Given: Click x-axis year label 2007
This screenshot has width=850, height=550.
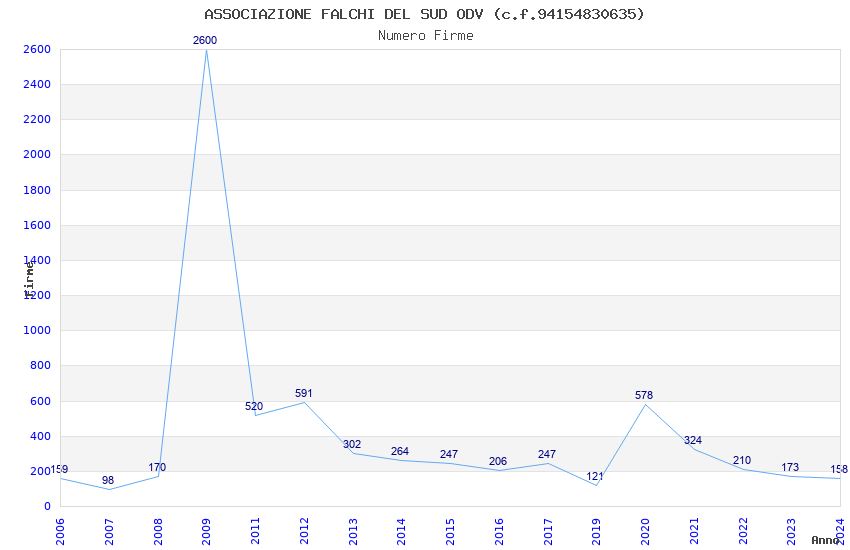Looking at the screenshot, I should pos(109,532).
